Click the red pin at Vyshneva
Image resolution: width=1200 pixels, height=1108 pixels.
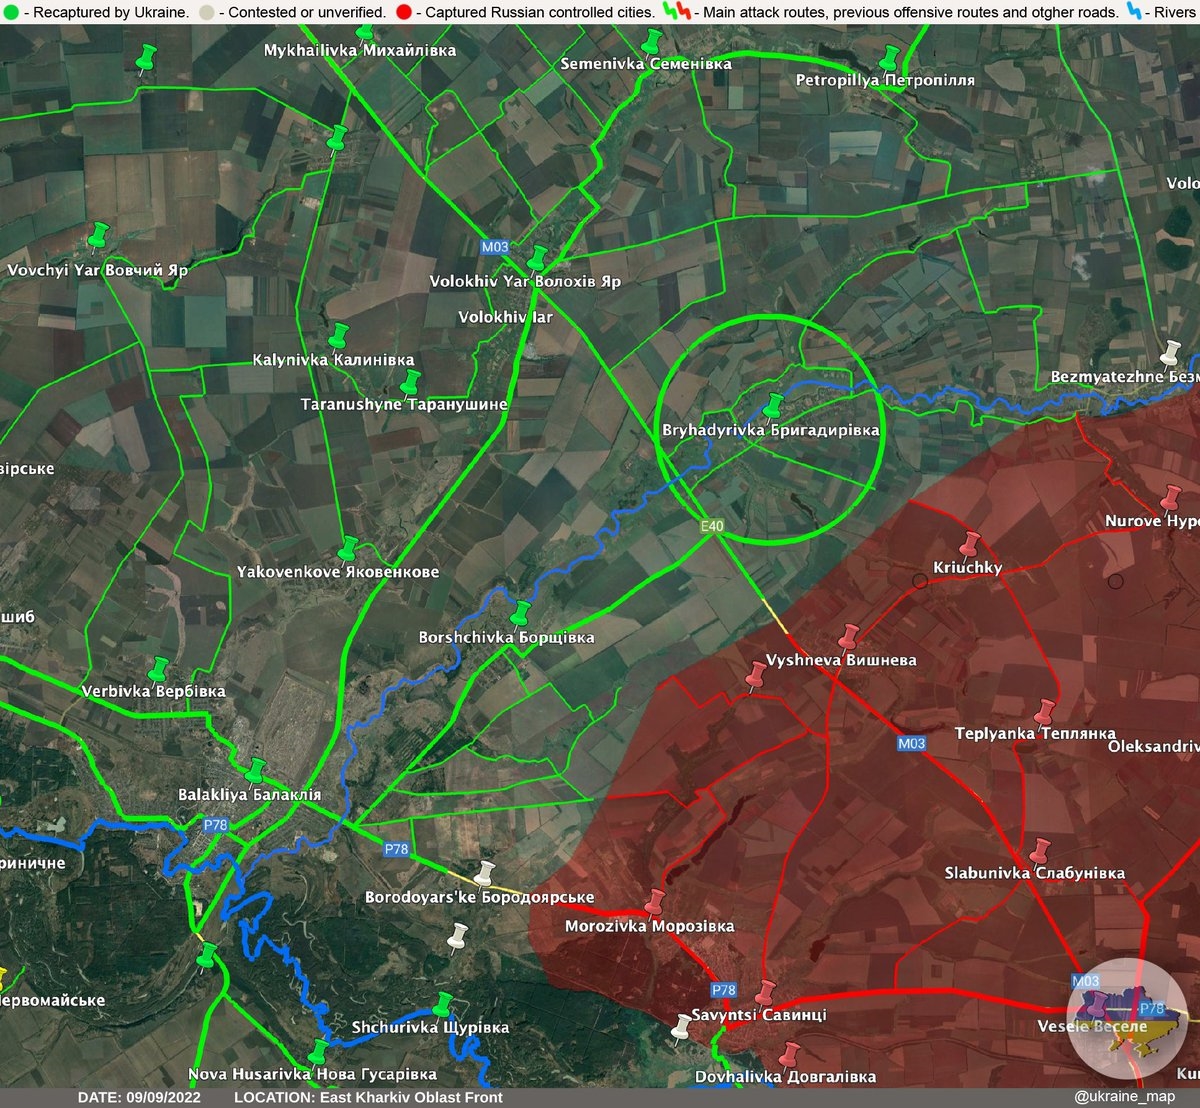pyautogui.click(x=849, y=637)
